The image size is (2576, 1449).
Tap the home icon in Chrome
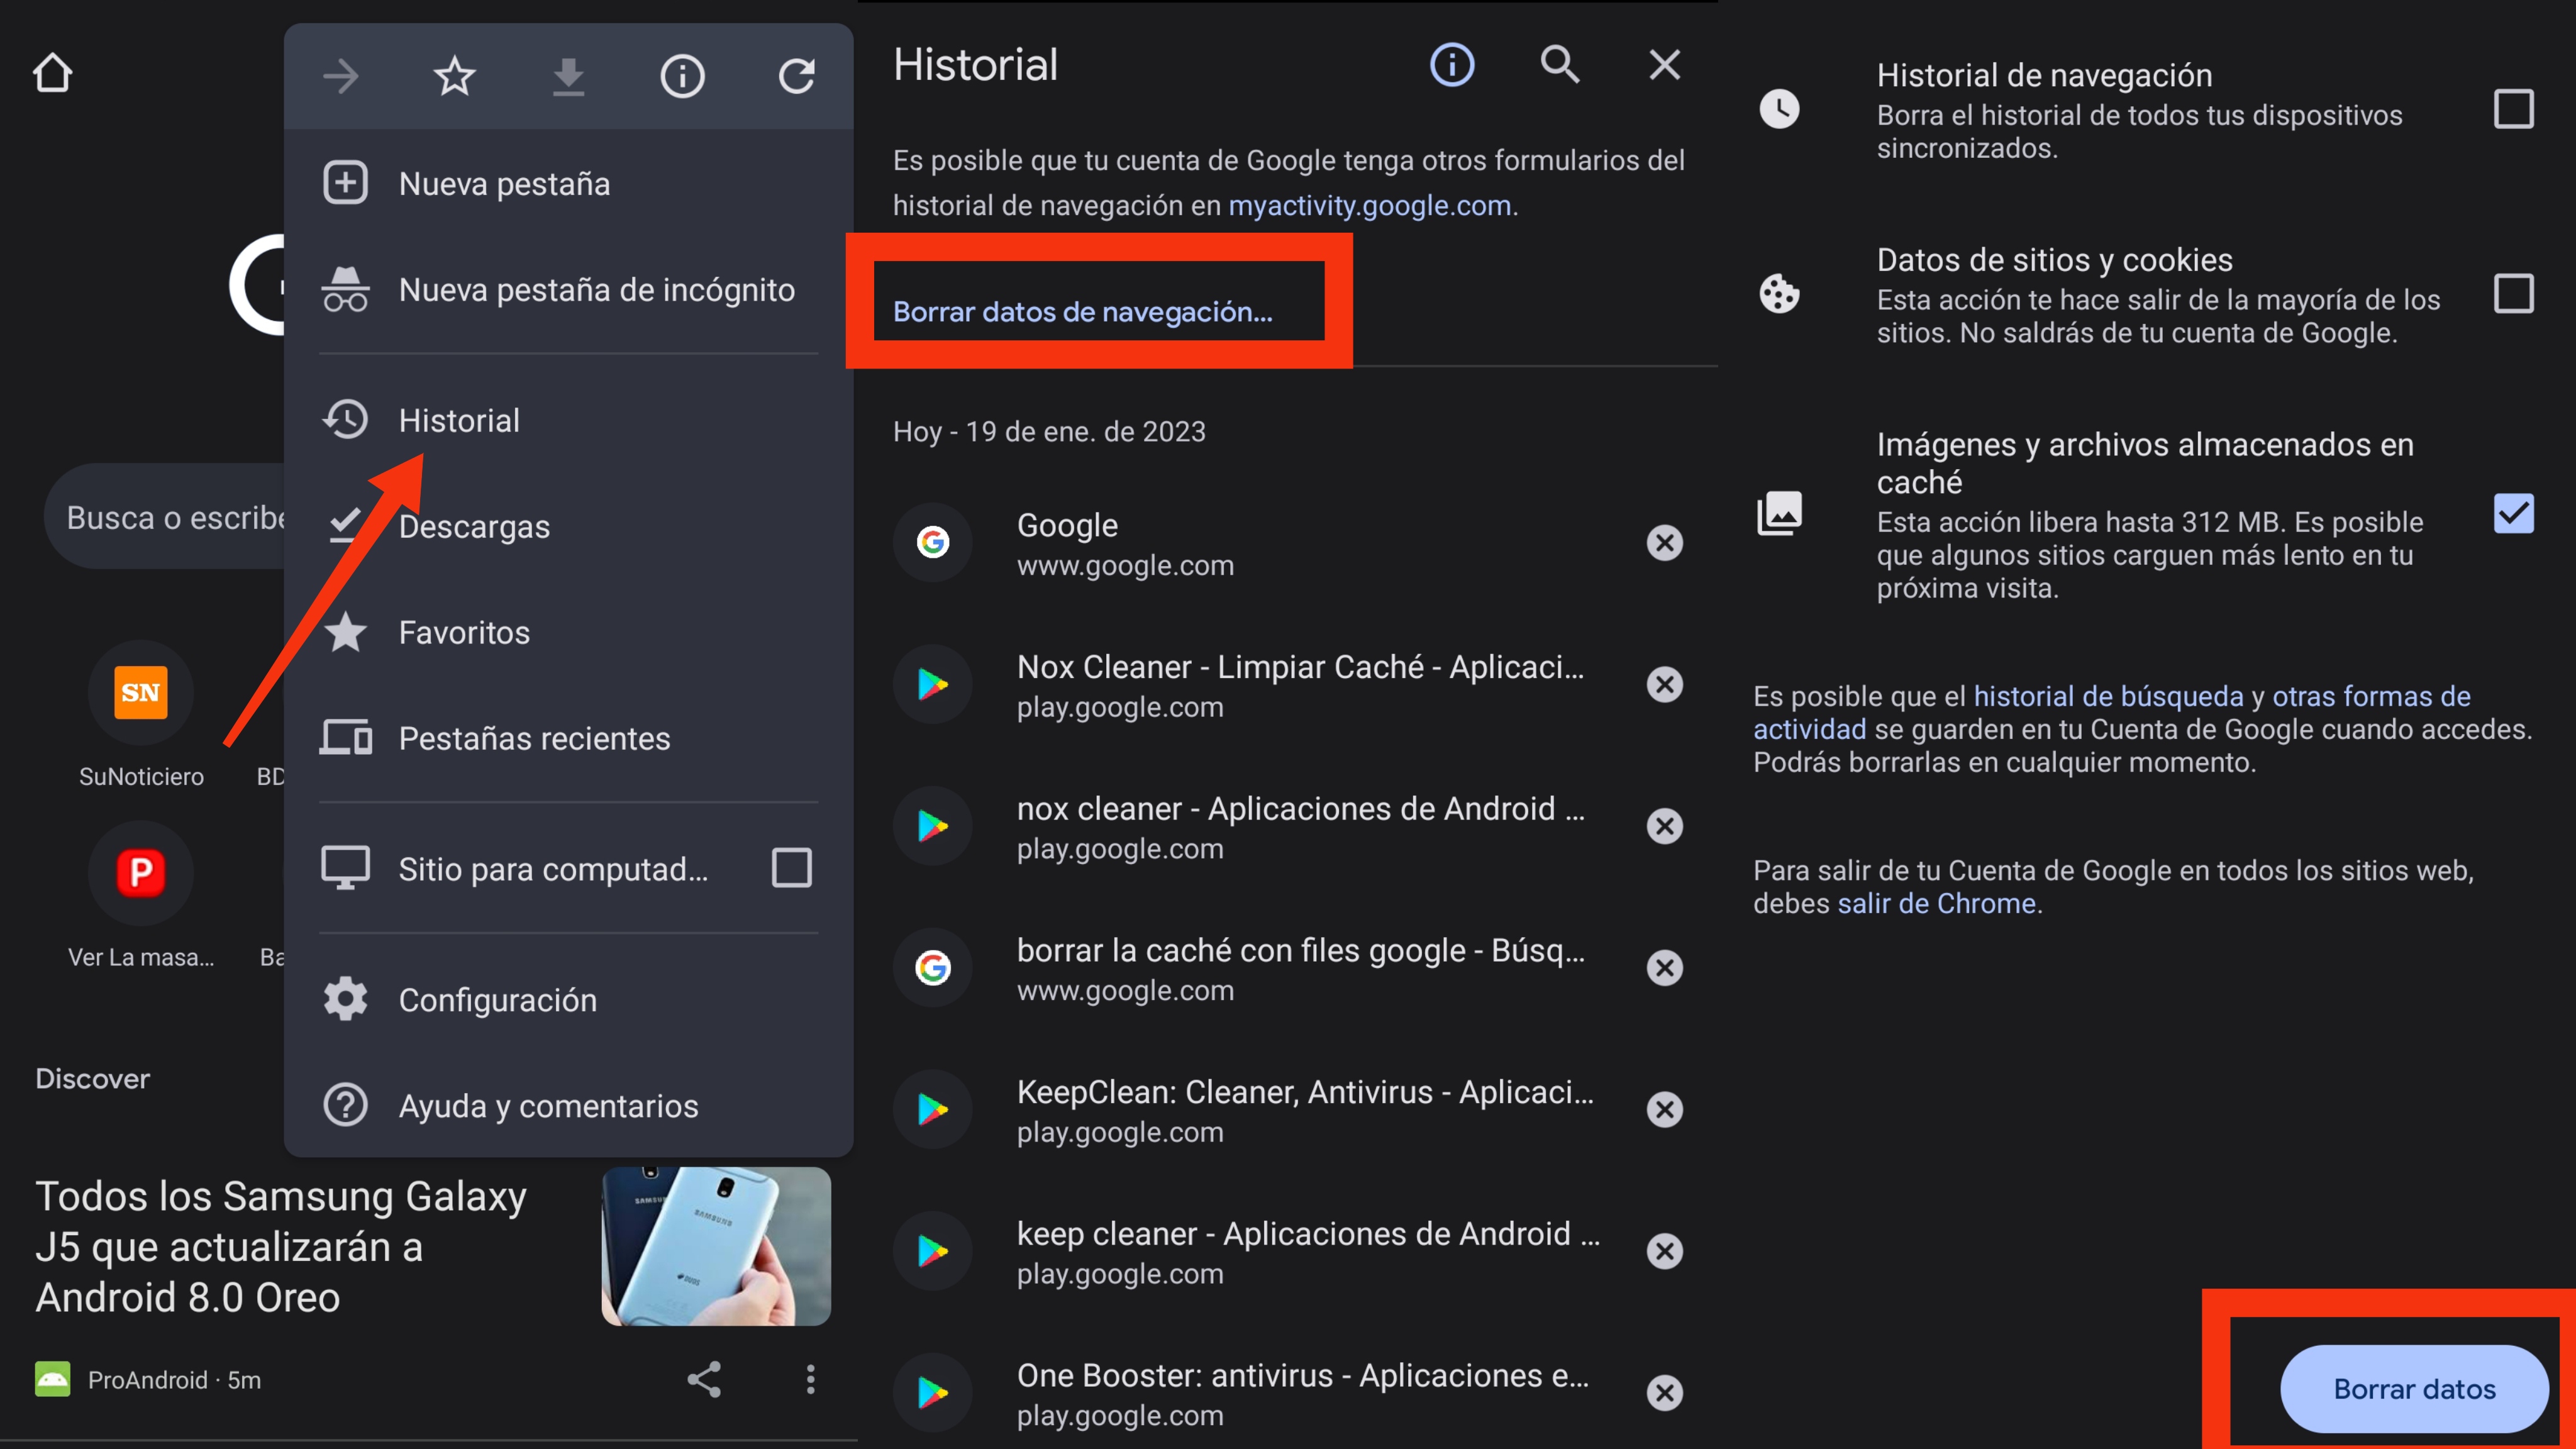[52, 74]
